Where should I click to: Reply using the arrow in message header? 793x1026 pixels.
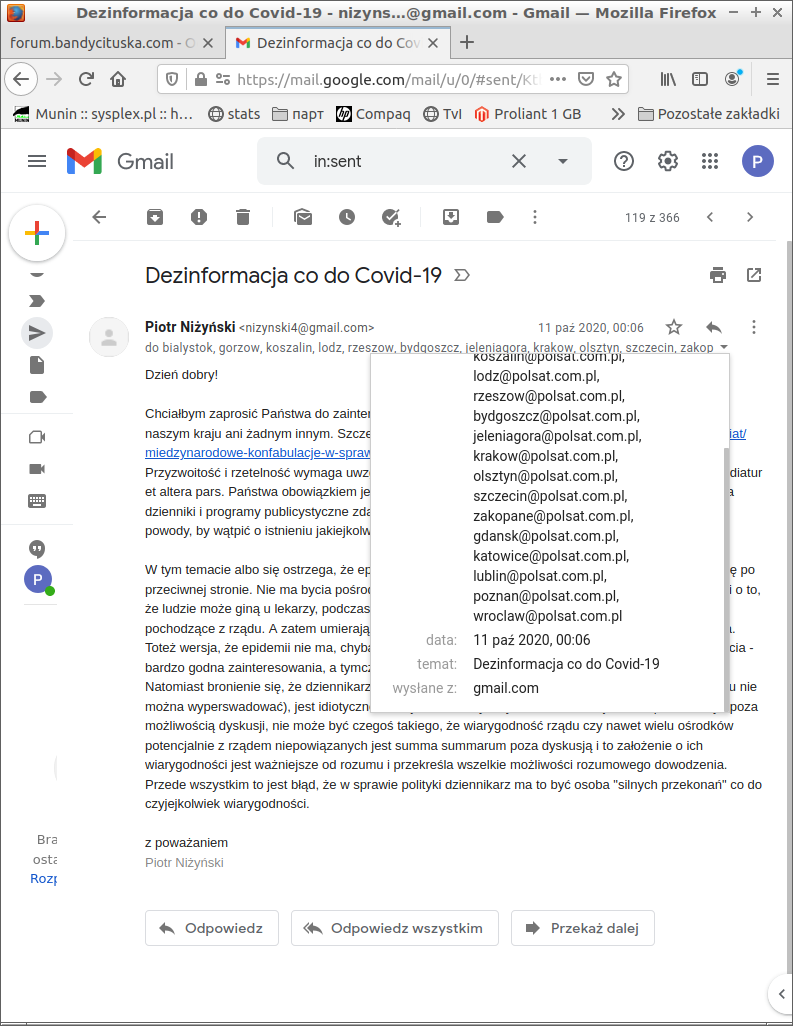[714, 327]
